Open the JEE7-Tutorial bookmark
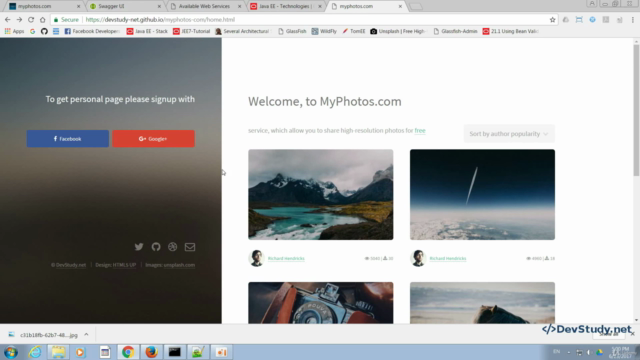The width and height of the screenshot is (640, 360). pyautogui.click(x=191, y=31)
